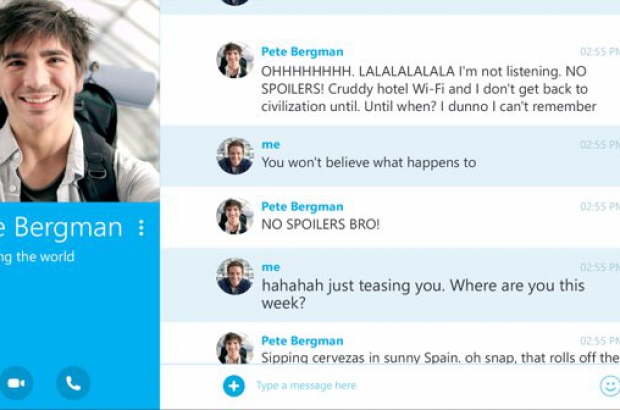The image size is (620, 410).
Task: Click Pete Bergman name above OHHHHHHHH message
Action: pyautogui.click(x=302, y=51)
